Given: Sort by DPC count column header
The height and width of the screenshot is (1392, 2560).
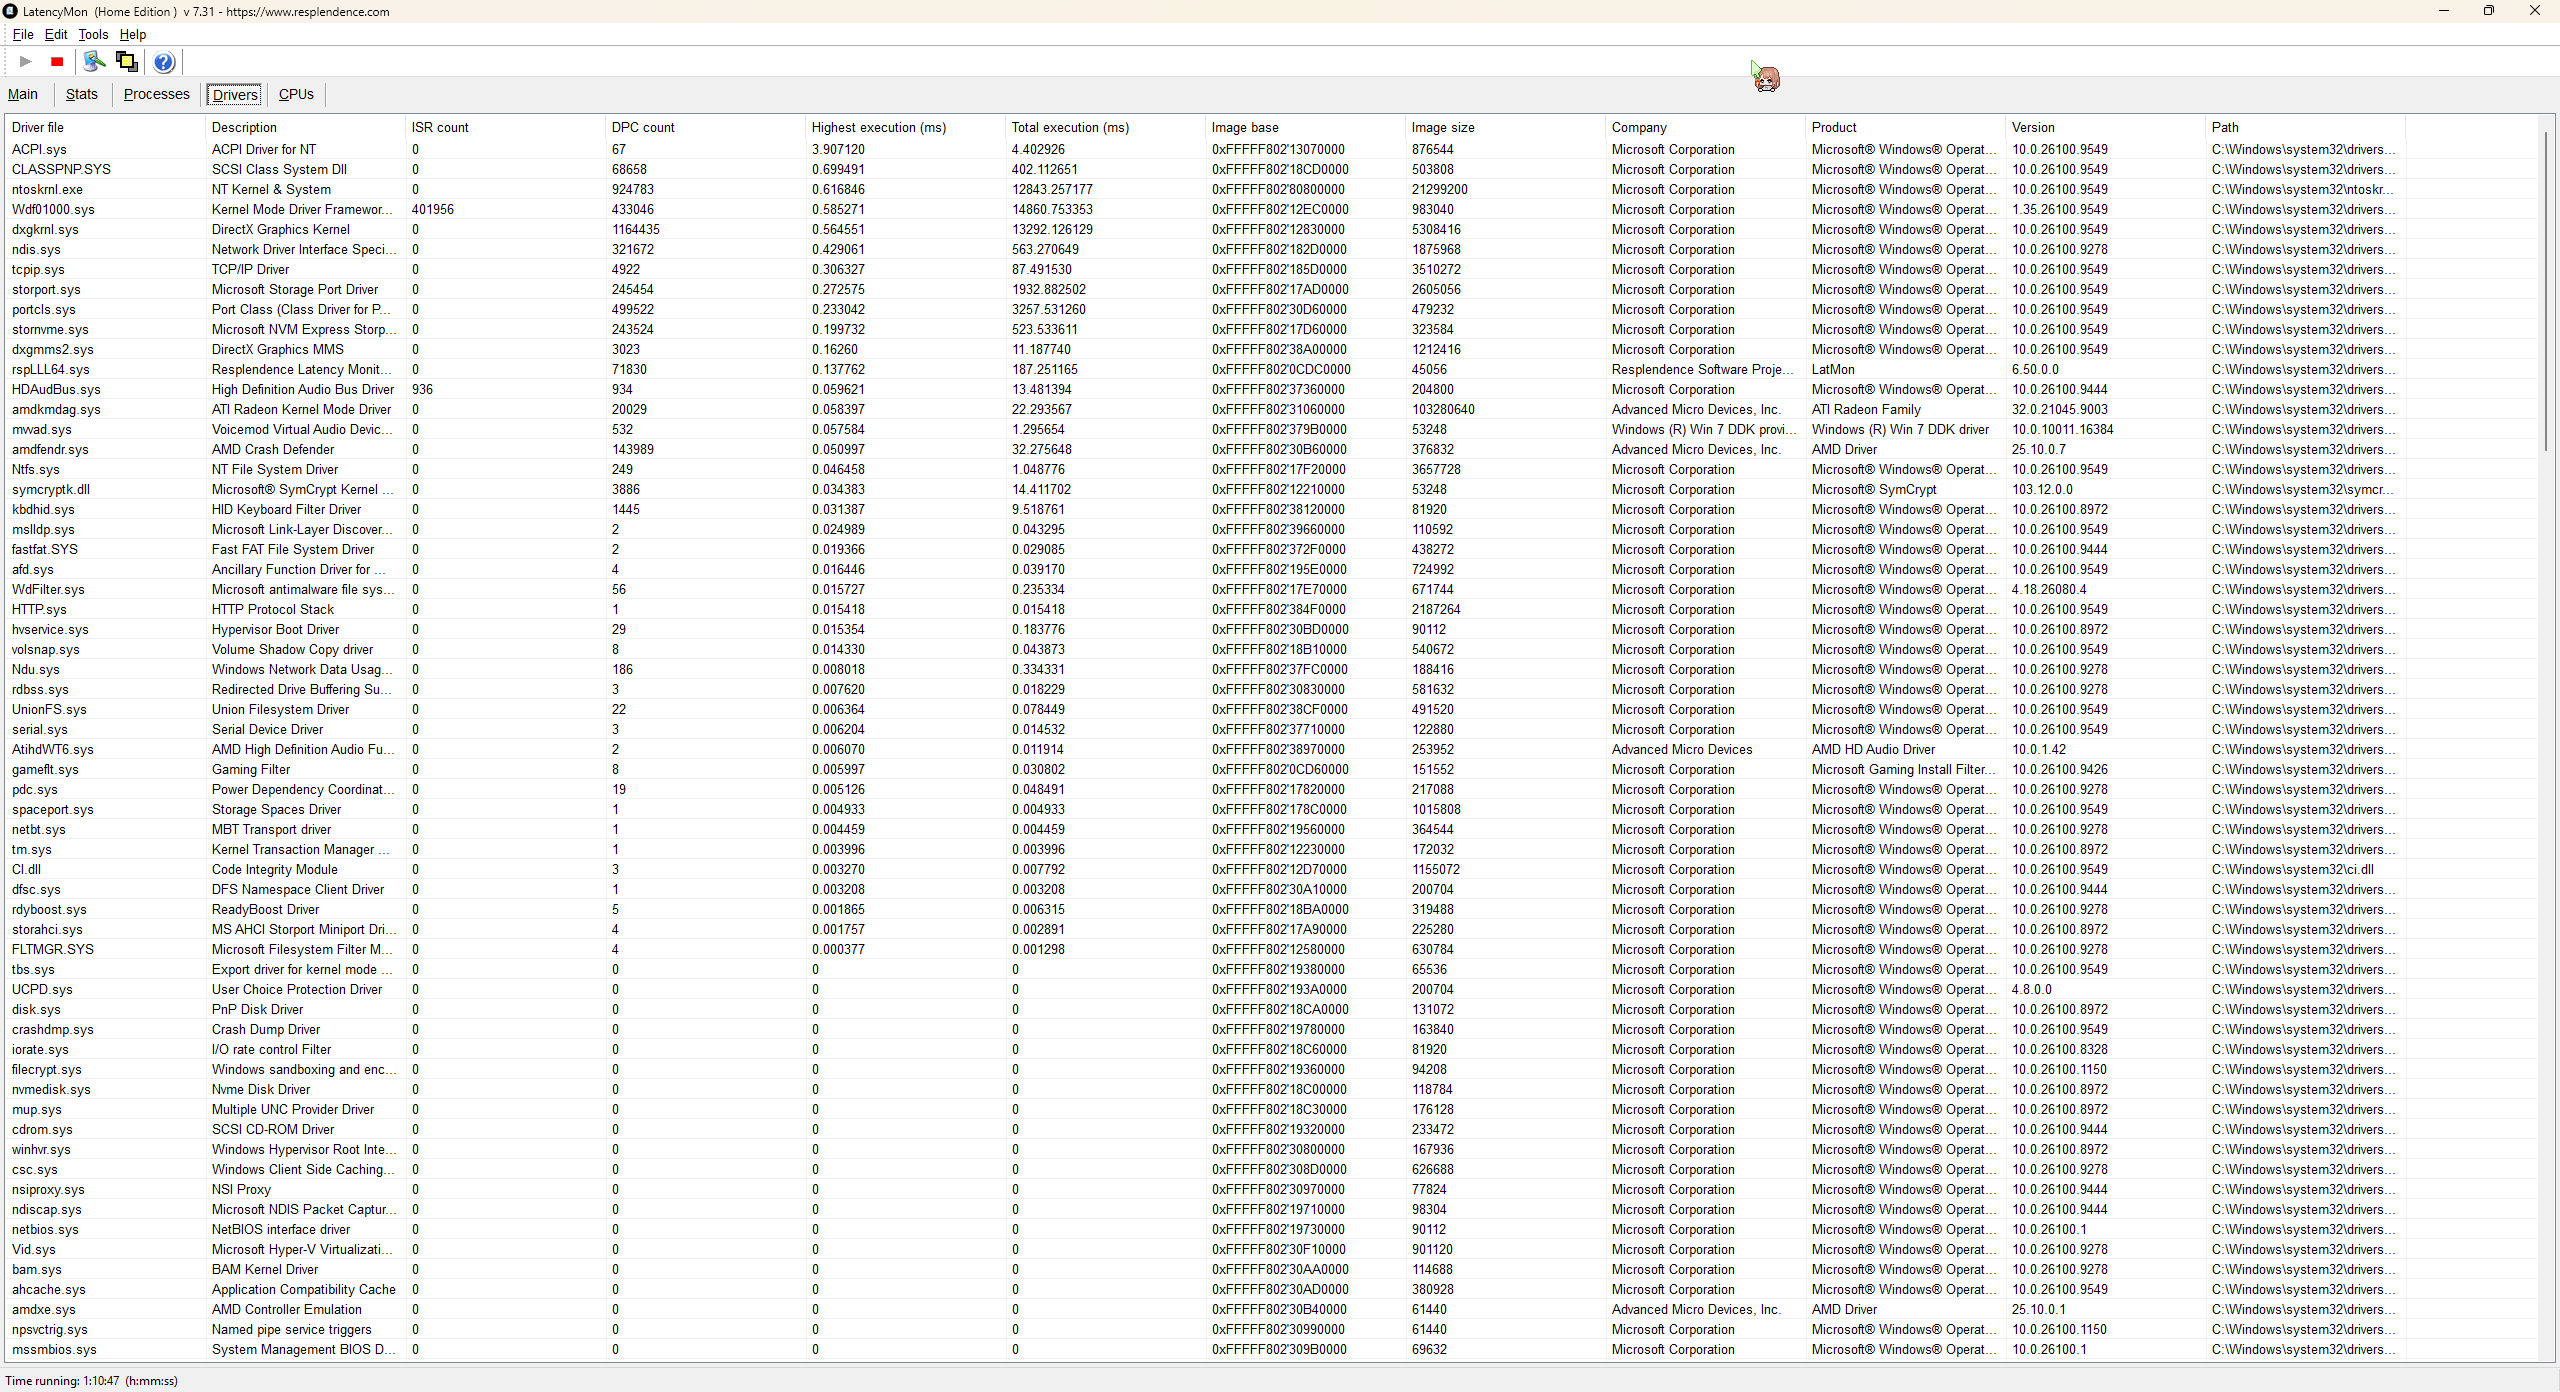Looking at the screenshot, I should (x=705, y=127).
